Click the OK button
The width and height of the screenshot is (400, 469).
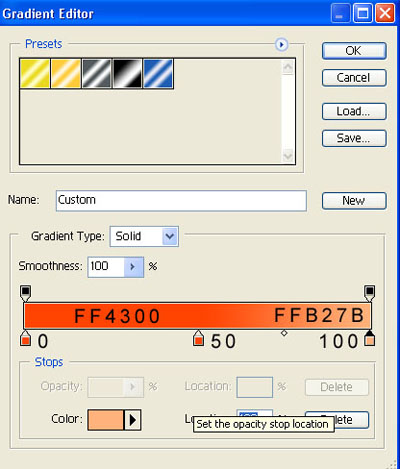point(354,51)
